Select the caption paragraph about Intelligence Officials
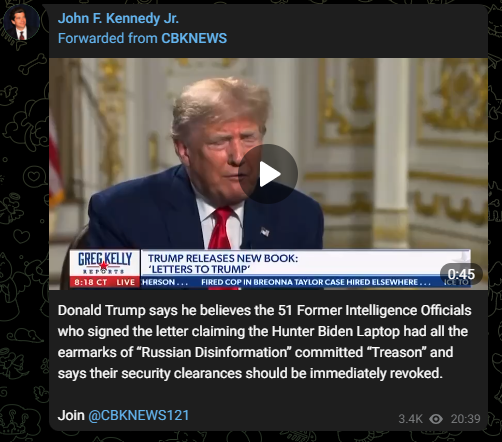Viewport: 502px width, 442px height. pos(264,342)
